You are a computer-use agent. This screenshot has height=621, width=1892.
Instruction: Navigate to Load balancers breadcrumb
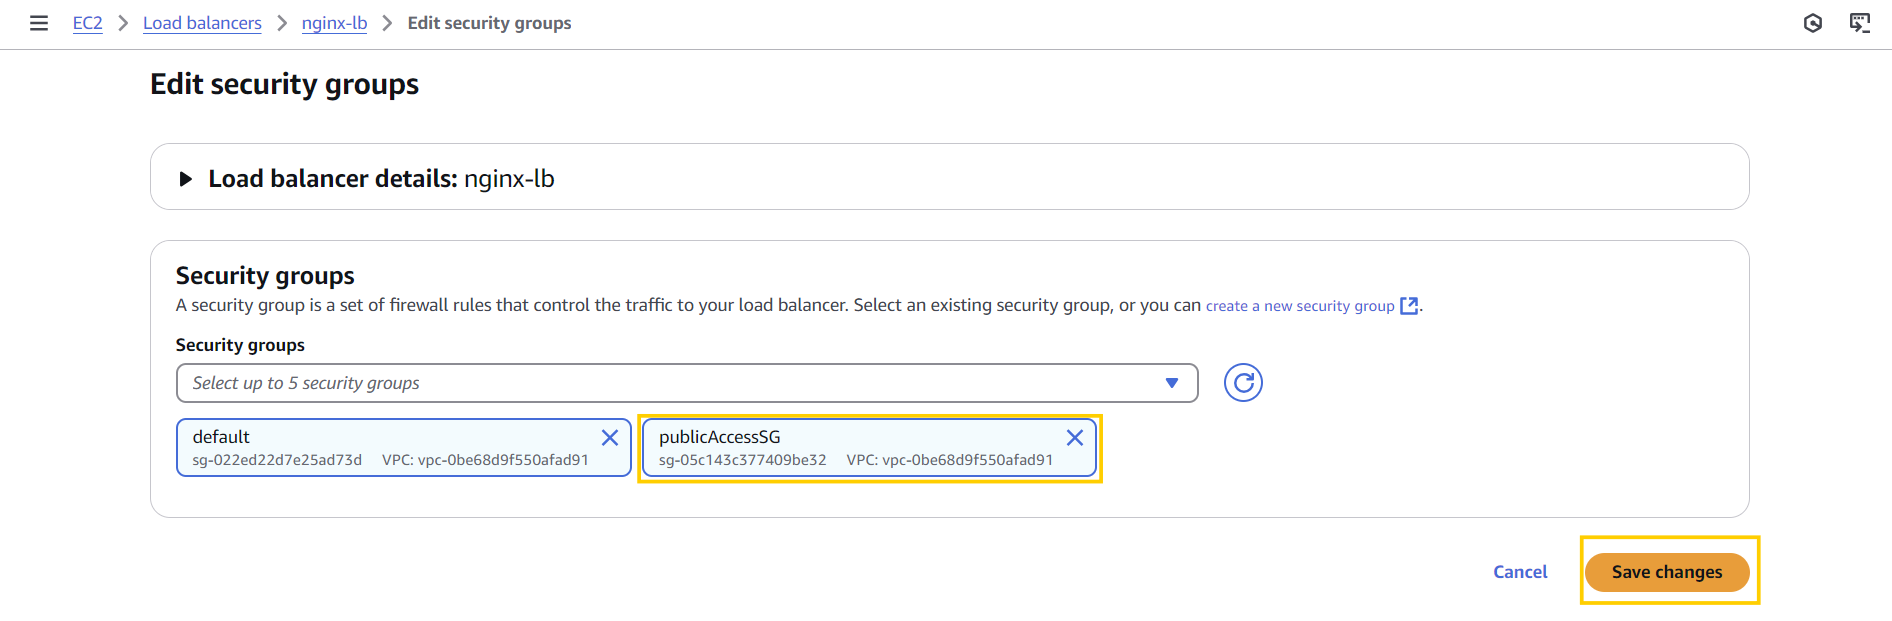[202, 23]
